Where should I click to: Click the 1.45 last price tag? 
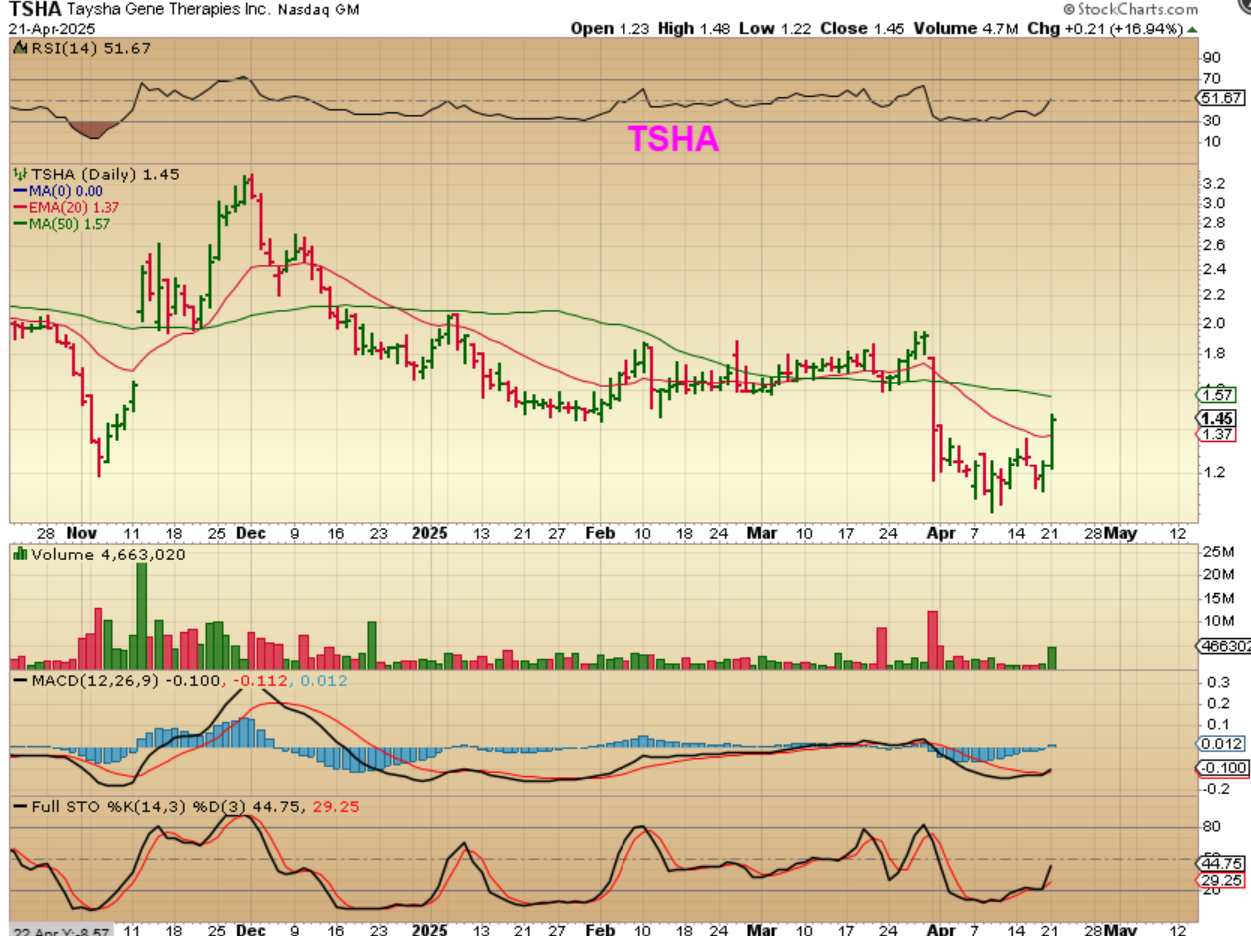click(1216, 418)
